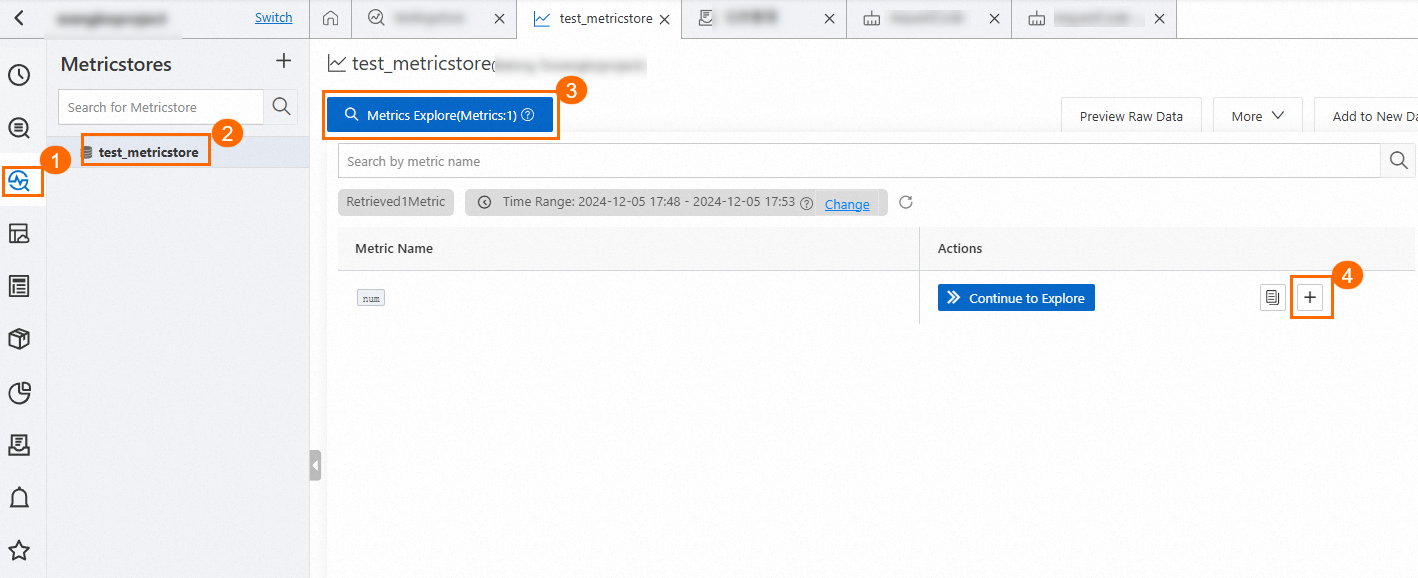Click the Switch project link
Viewport: 1418px width, 578px height.
click(x=274, y=18)
